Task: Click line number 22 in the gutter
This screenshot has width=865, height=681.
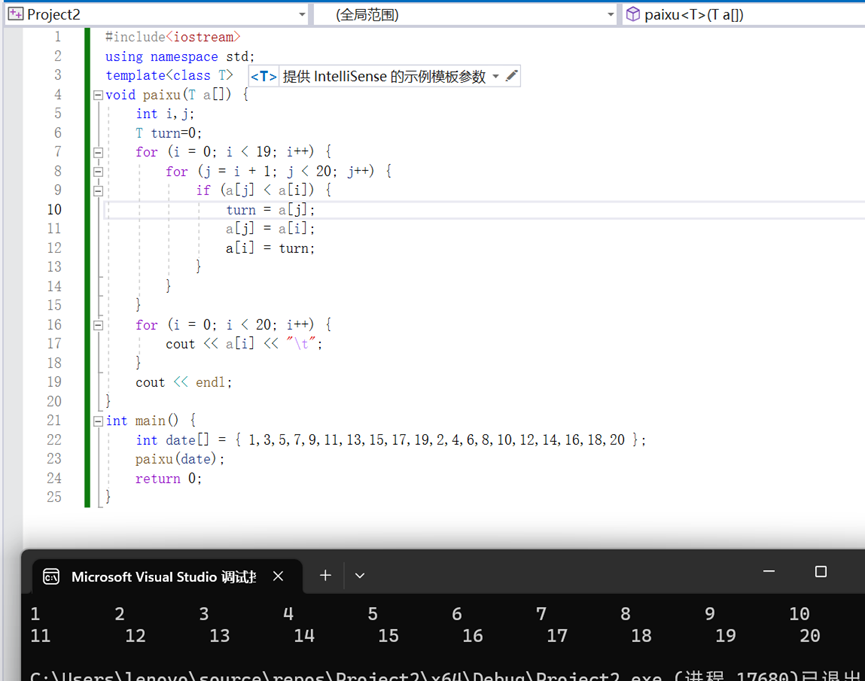Action: pos(54,440)
